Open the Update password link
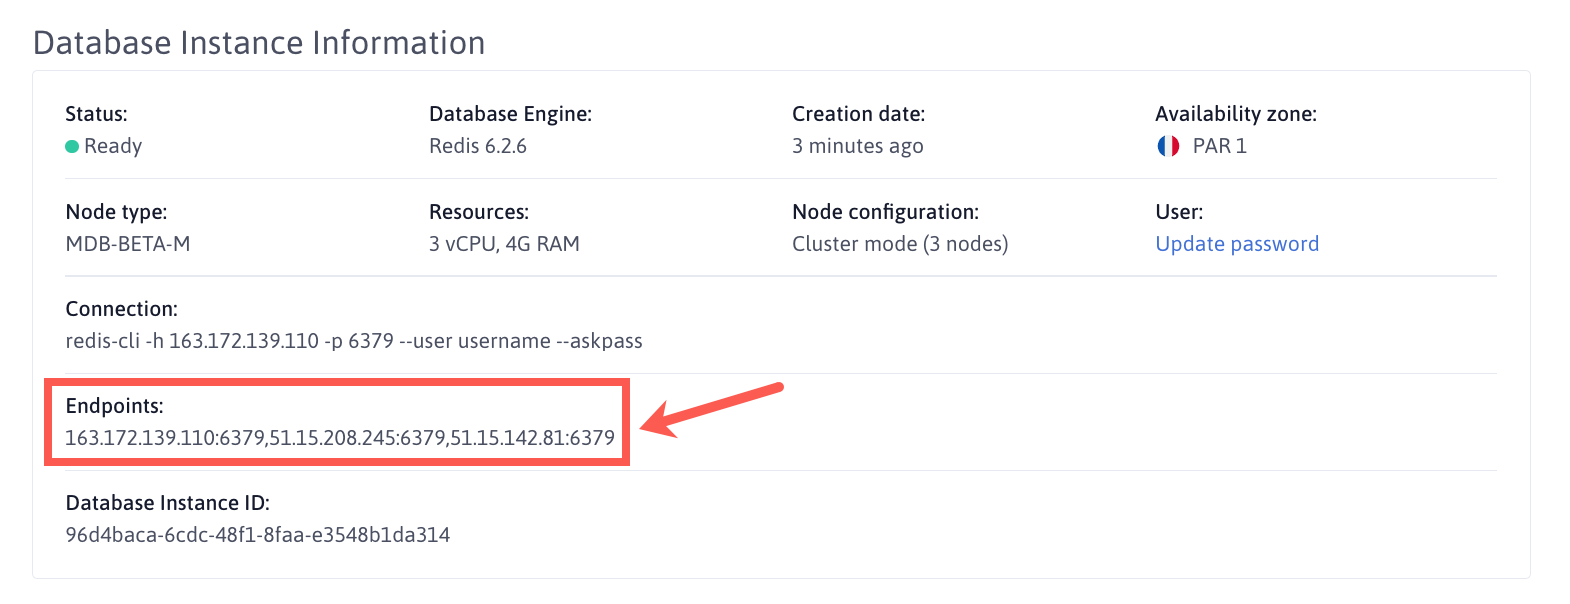Viewport: 1570px width, 604px height. [x=1237, y=244]
